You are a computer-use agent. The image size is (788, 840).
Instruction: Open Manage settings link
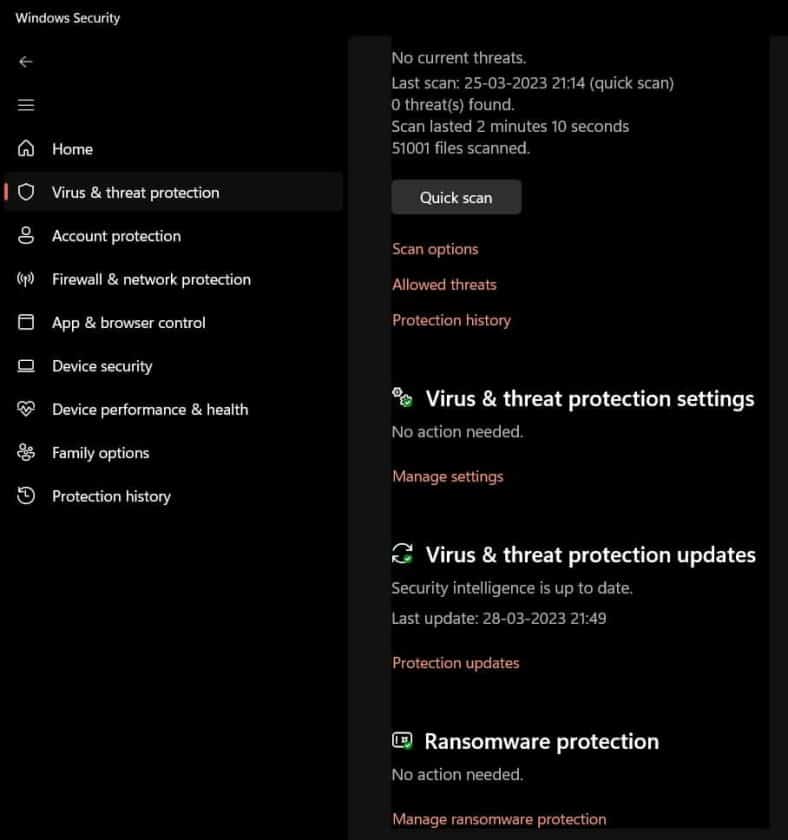[447, 476]
